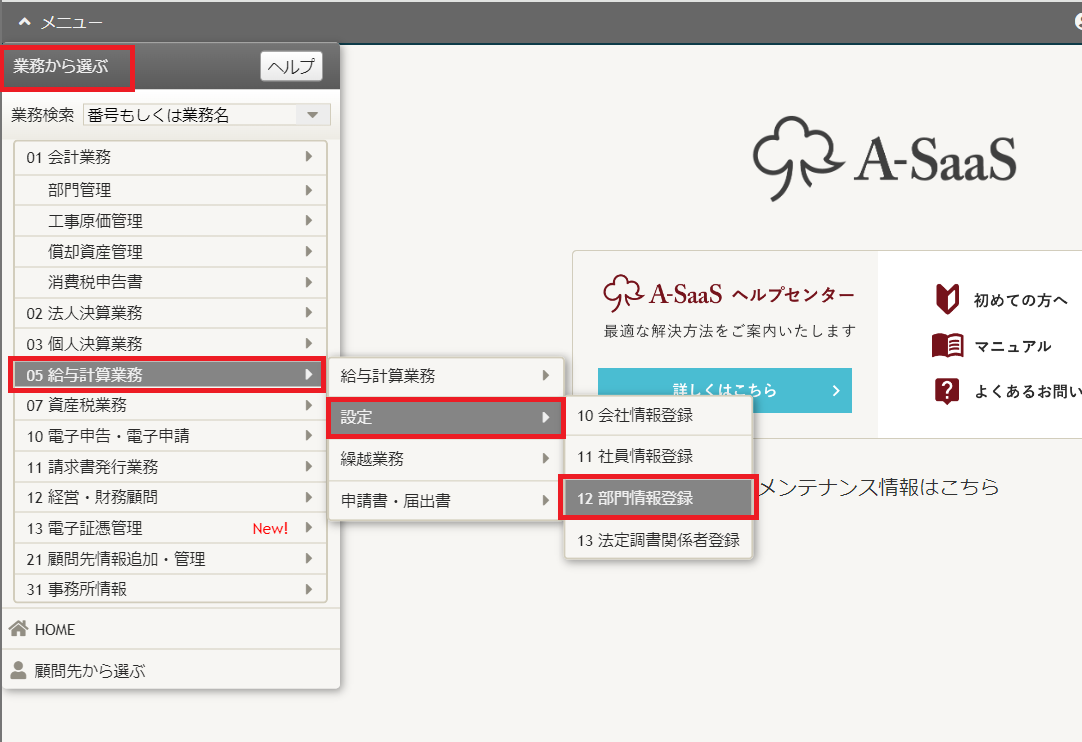
Task: Choose 12 部門情報登録
Action: pyautogui.click(x=658, y=498)
